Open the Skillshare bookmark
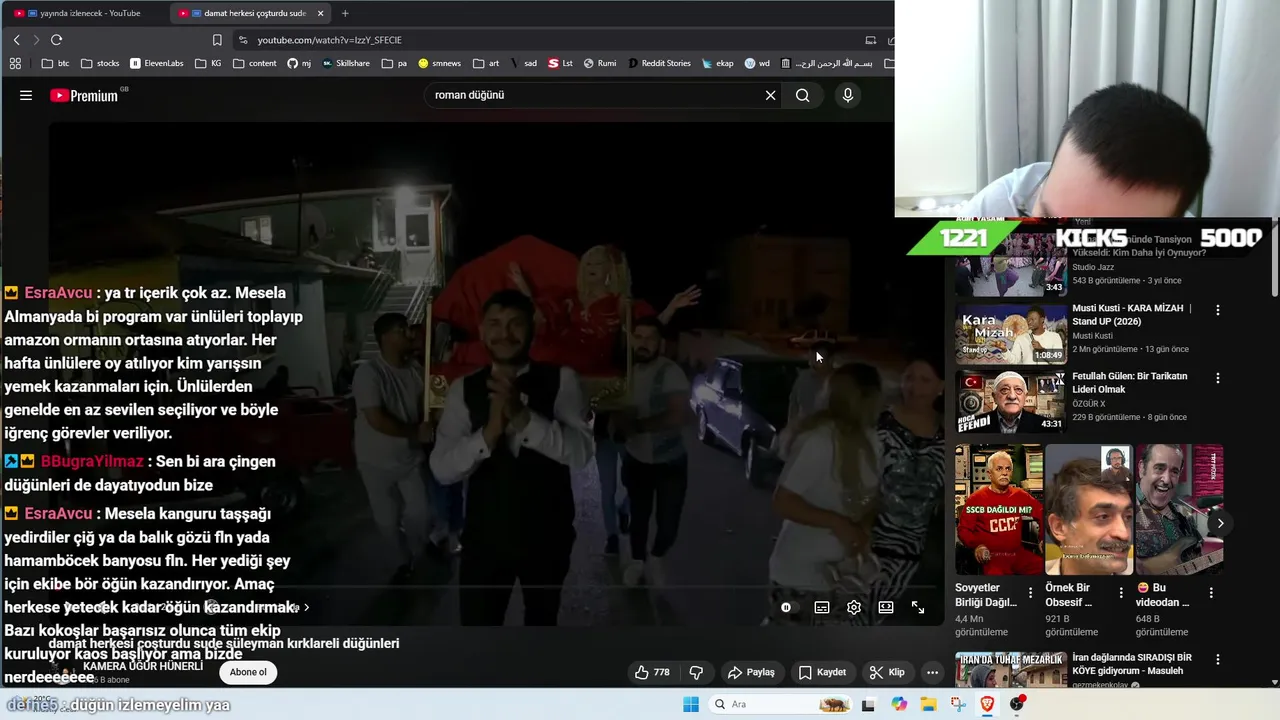 pyautogui.click(x=346, y=63)
